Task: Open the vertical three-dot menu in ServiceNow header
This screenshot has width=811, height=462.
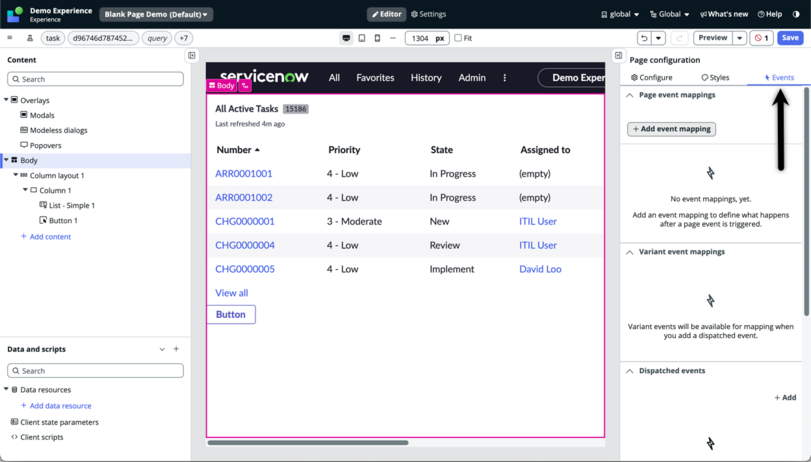Action: click(x=505, y=78)
